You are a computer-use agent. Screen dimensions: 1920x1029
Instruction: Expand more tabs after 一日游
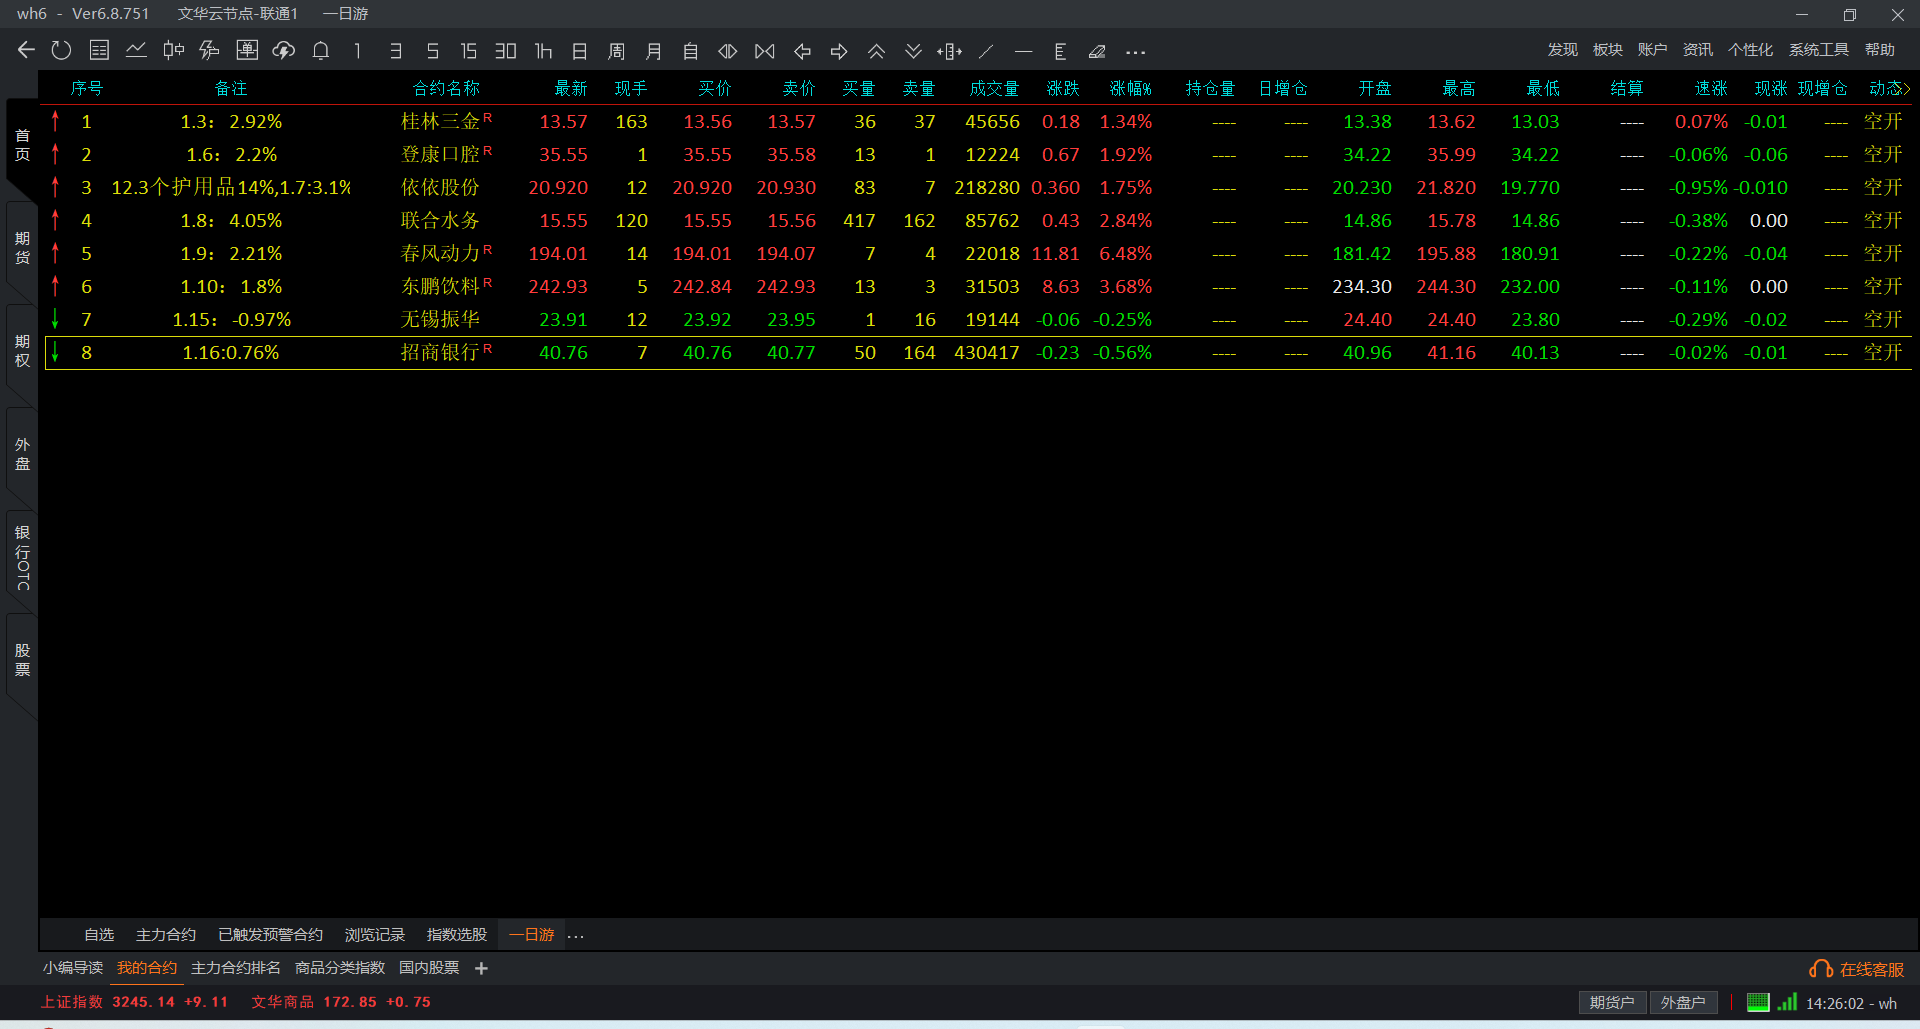coord(576,936)
